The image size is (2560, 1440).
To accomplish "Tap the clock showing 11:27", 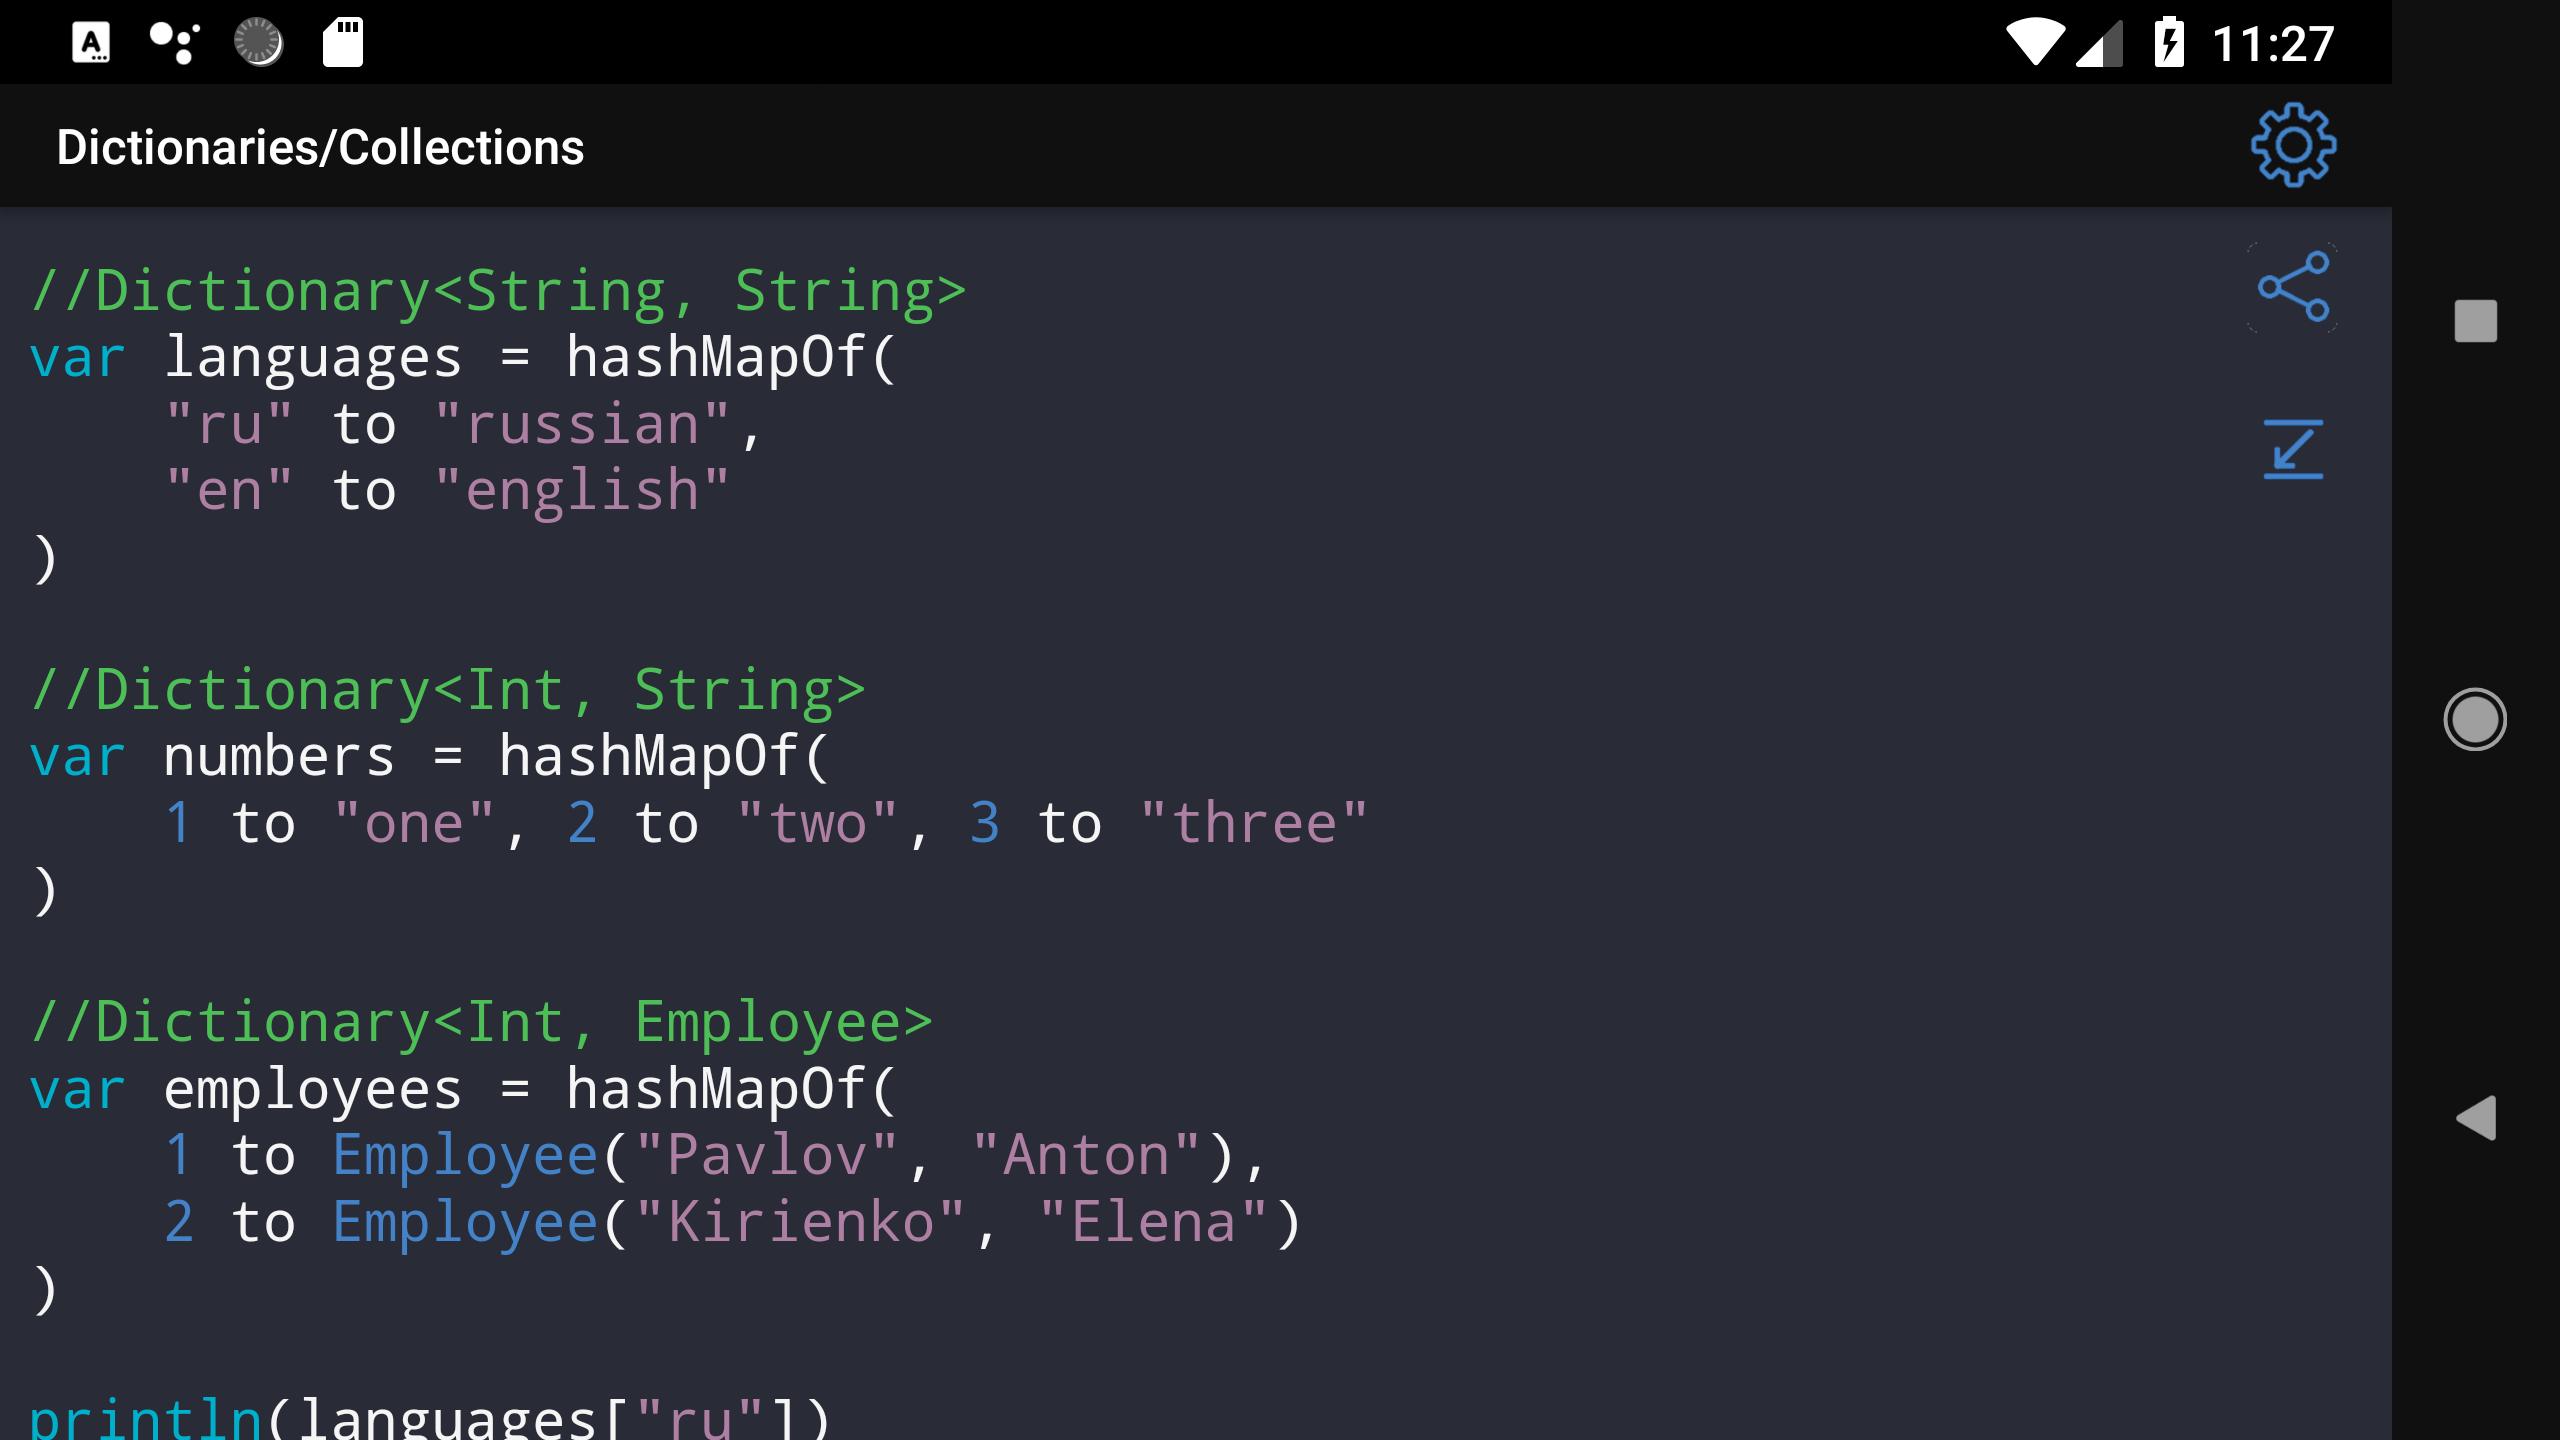I will pyautogui.click(x=2272, y=45).
